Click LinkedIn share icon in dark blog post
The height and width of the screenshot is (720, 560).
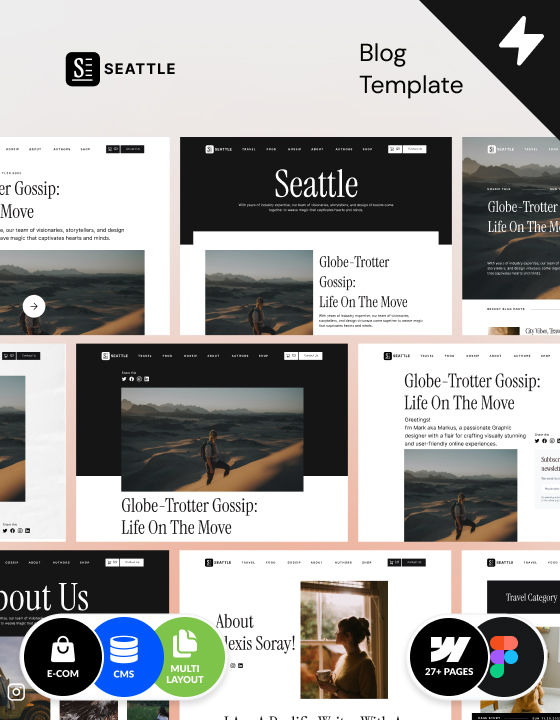pyautogui.click(x=146, y=379)
